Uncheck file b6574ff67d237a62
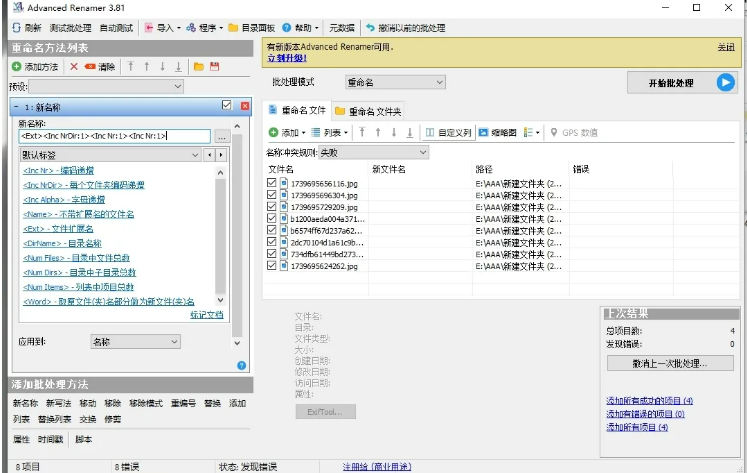747x473 pixels. [272, 230]
